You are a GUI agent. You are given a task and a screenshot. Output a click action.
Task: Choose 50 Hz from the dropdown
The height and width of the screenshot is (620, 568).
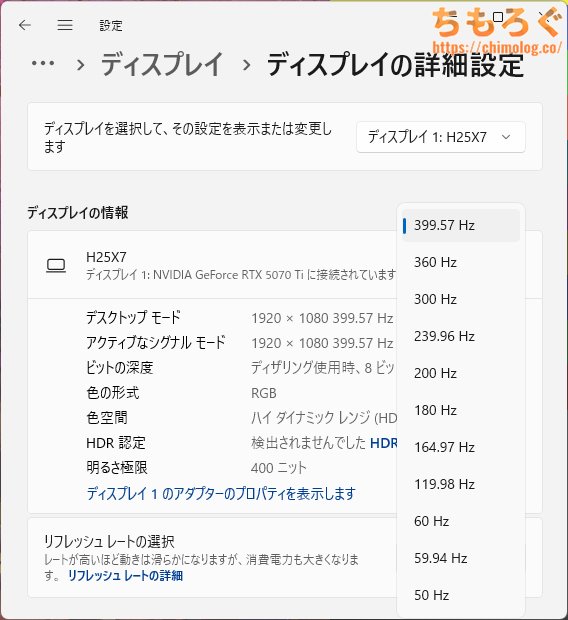coord(461,595)
